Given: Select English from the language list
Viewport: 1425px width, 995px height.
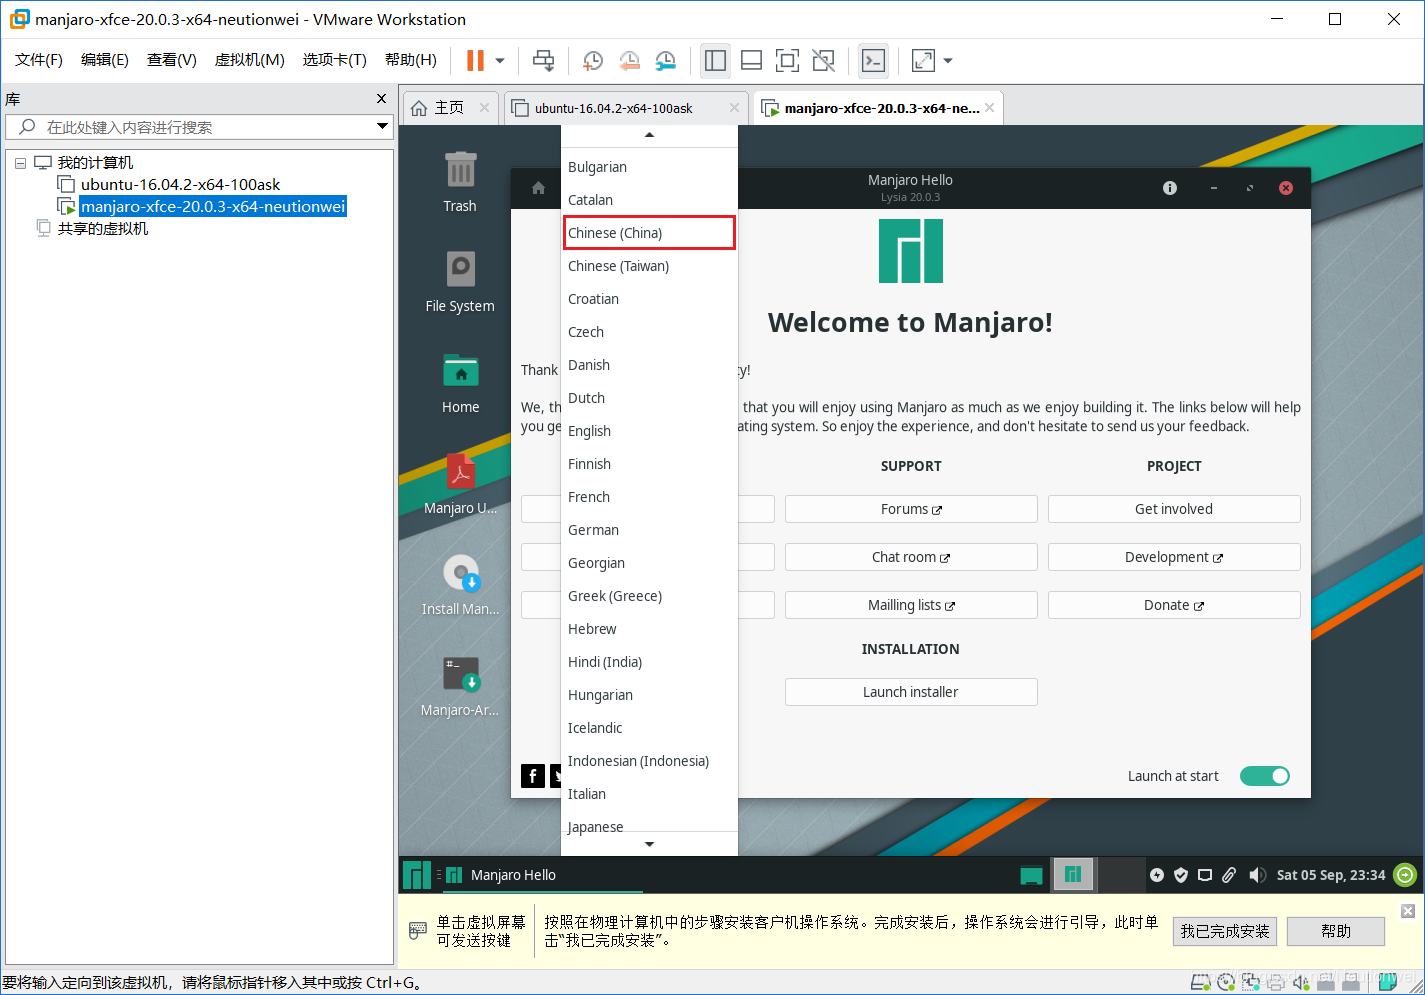Looking at the screenshot, I should pyautogui.click(x=649, y=431).
